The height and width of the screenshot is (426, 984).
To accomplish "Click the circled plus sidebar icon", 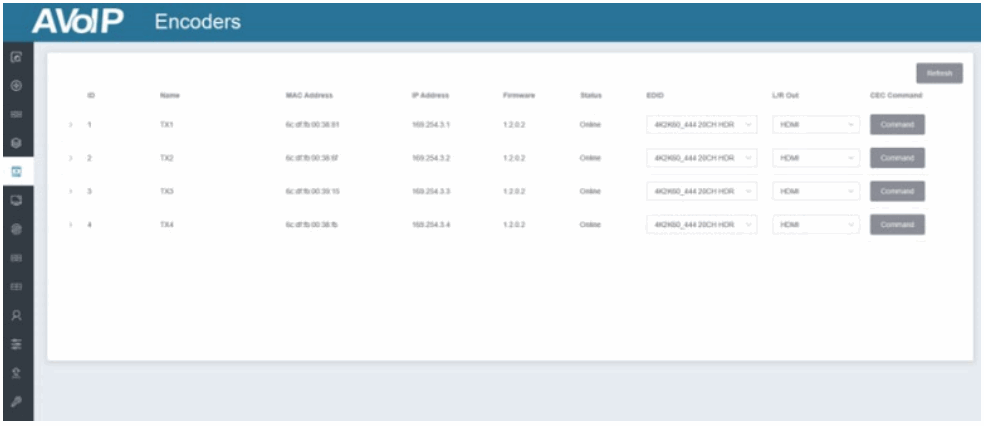I will click(x=17, y=86).
